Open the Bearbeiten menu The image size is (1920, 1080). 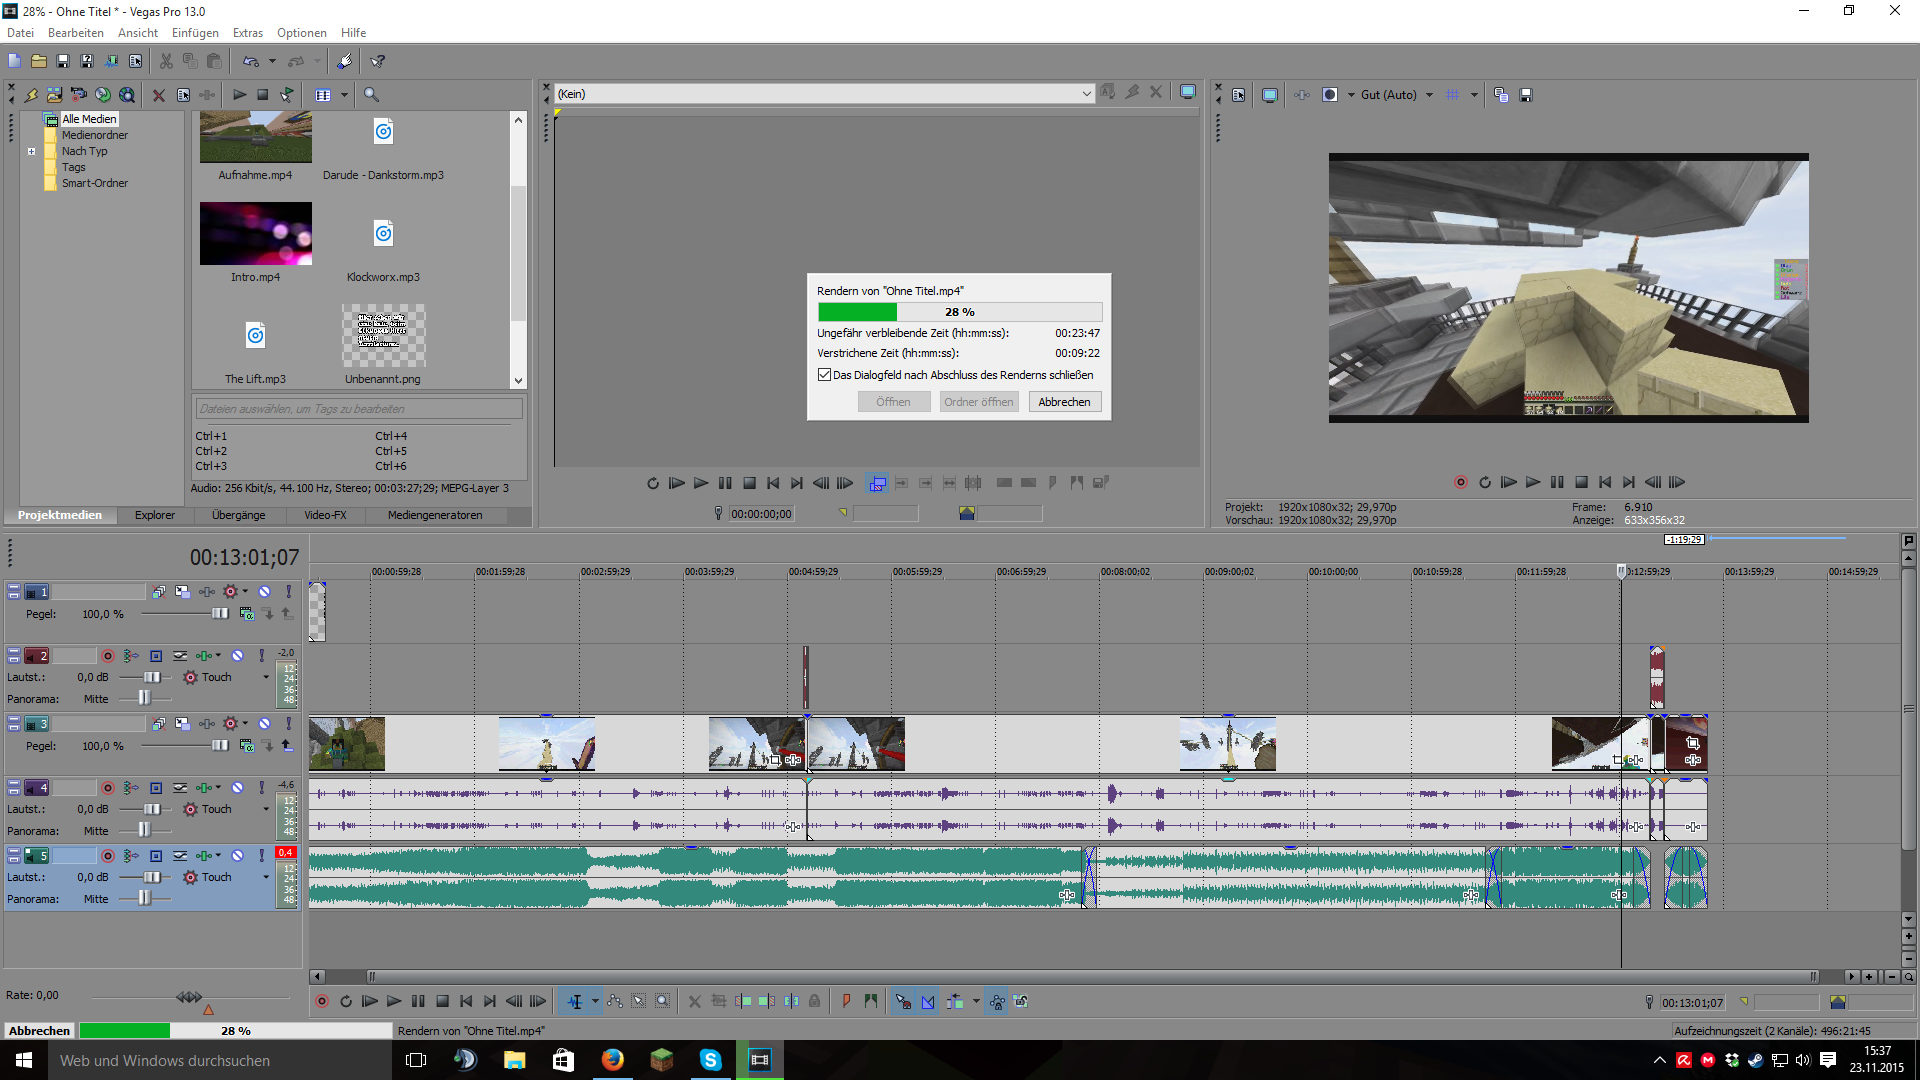coord(75,33)
